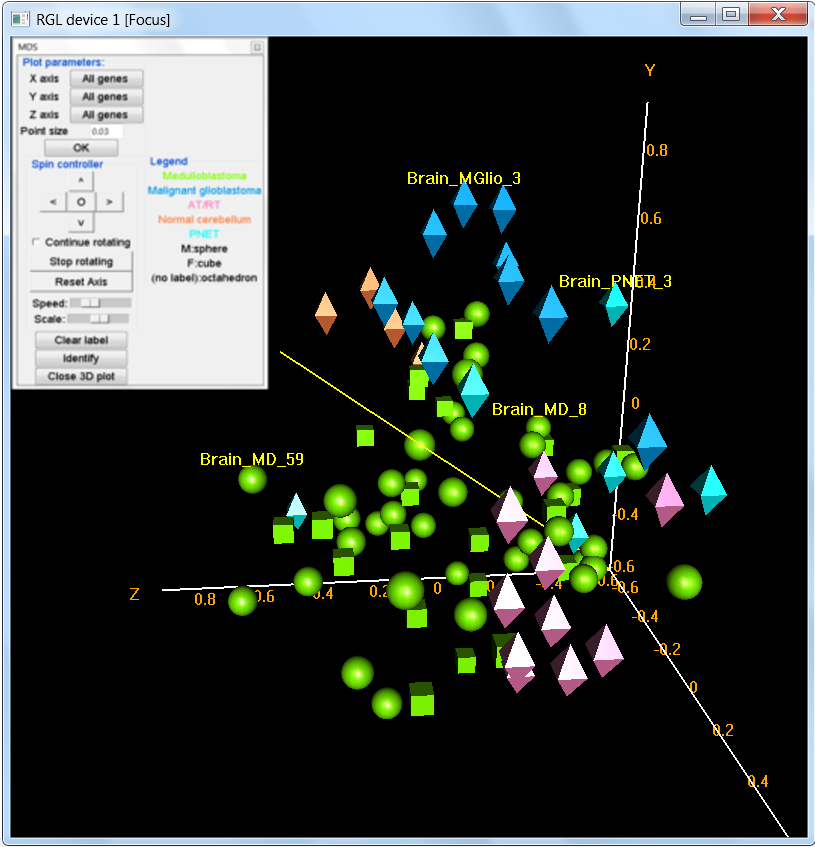Click the Close 3D plot button
815x847 pixels.
click(x=81, y=376)
